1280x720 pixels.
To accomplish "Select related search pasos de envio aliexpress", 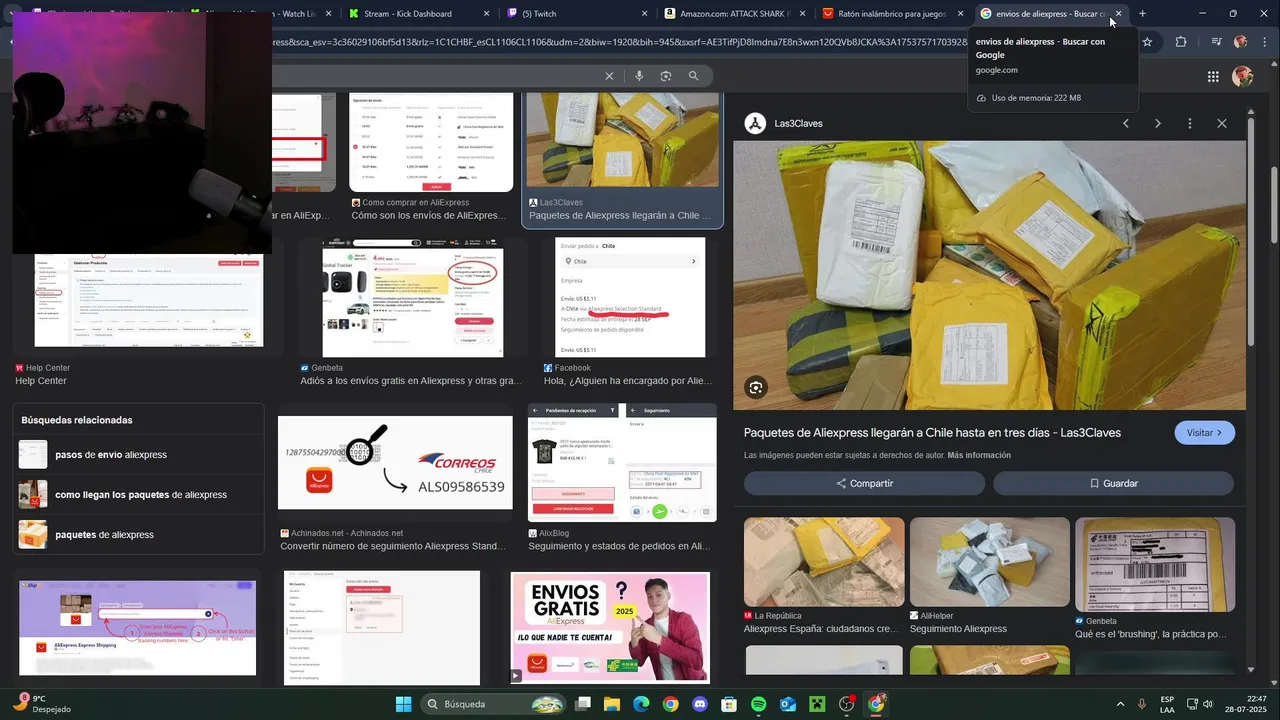I will tap(138, 455).
